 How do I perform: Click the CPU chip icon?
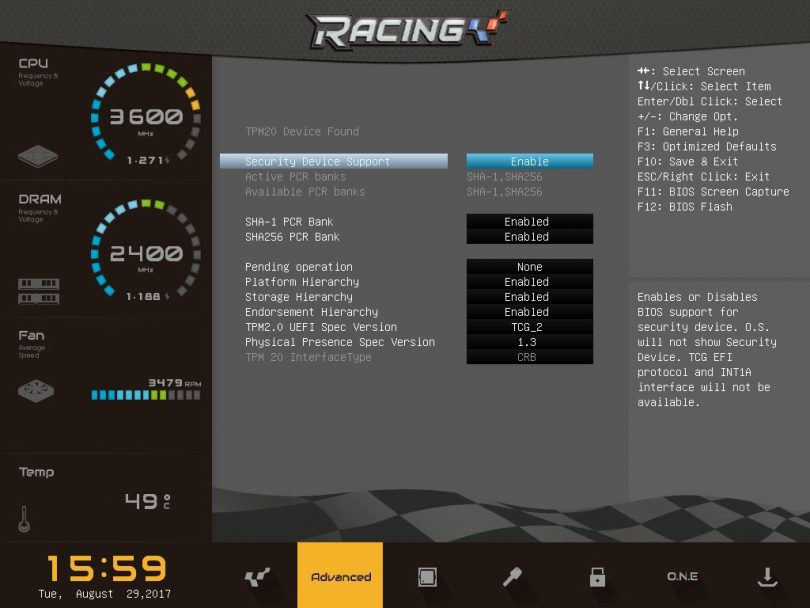(38, 157)
